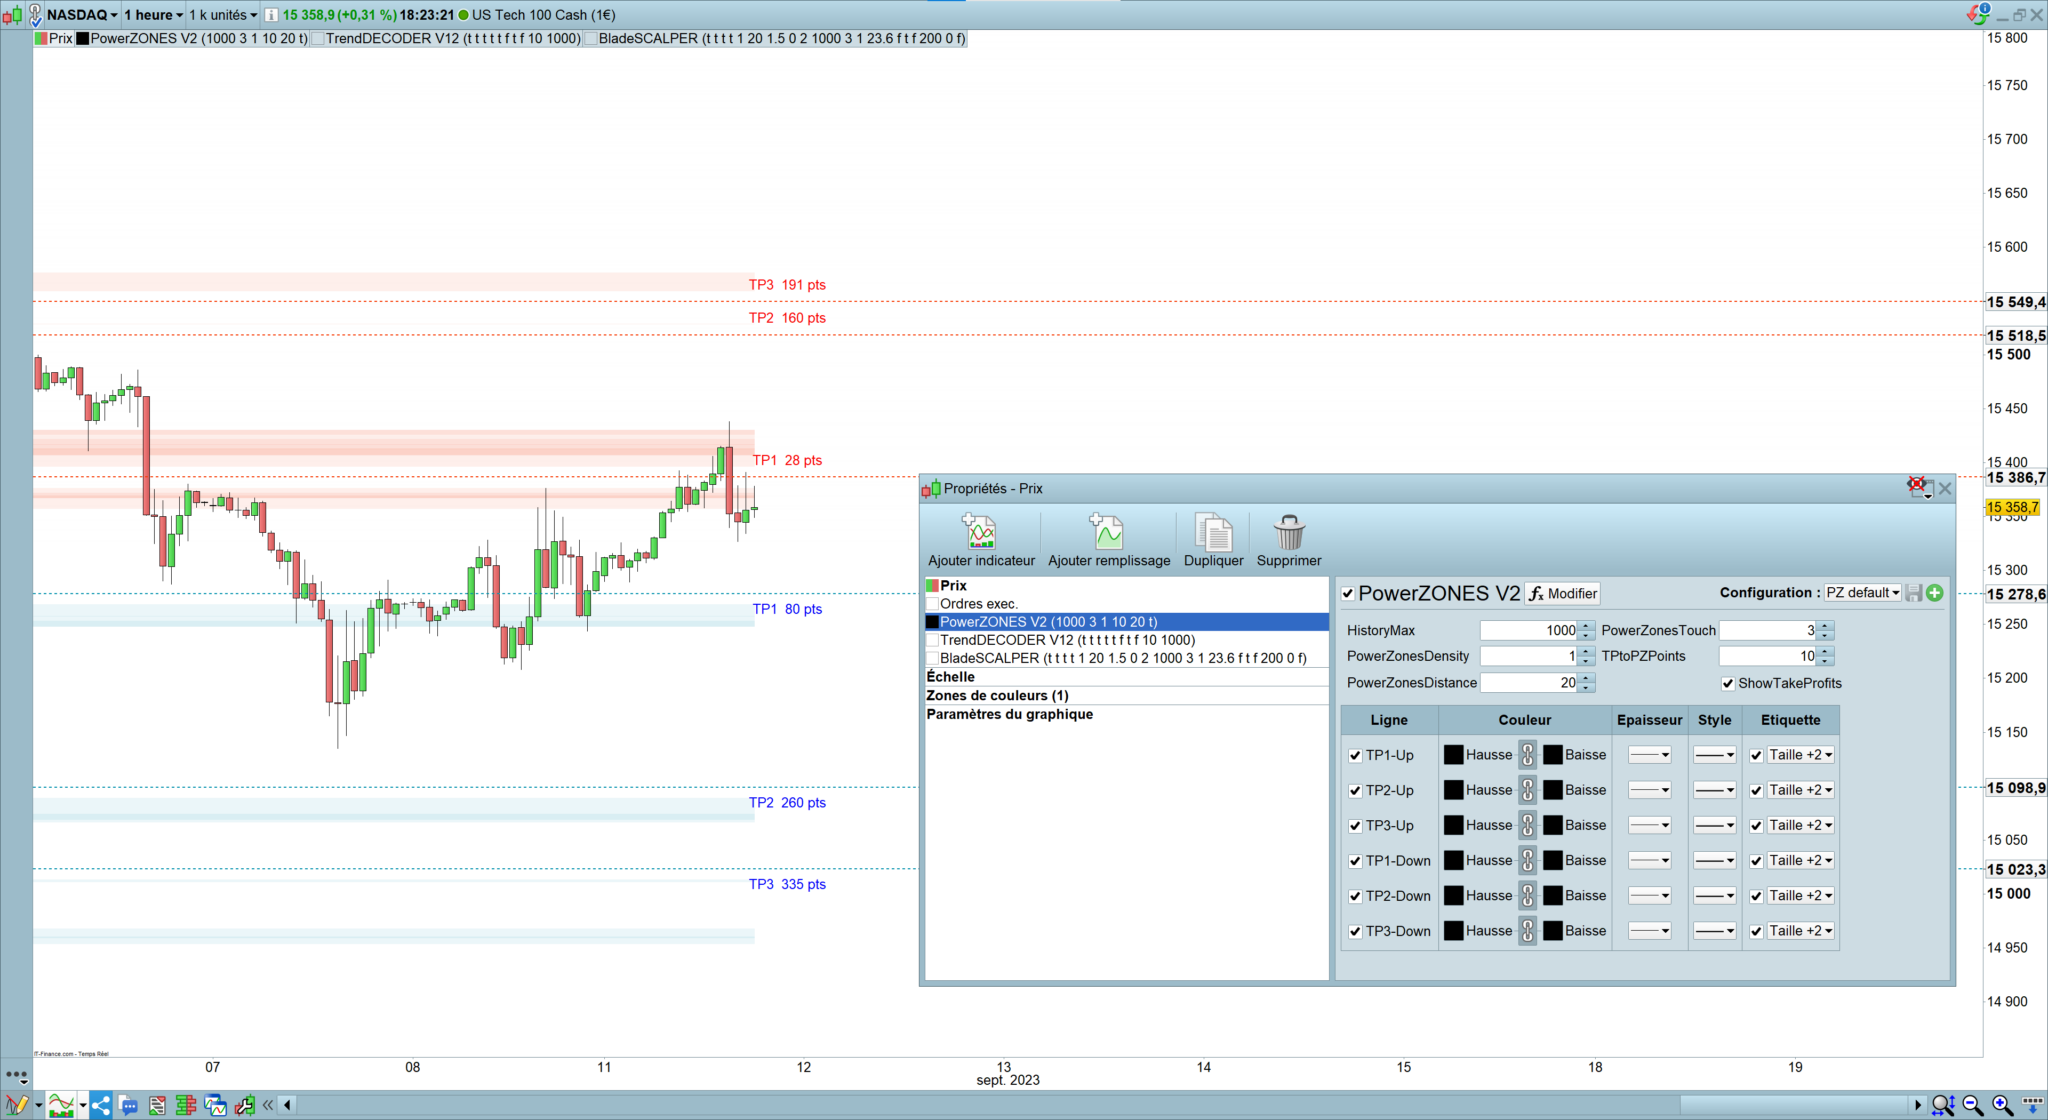Screen dimensions: 2048x1120
Task: Click the blue share icon
Action: [x=100, y=1105]
